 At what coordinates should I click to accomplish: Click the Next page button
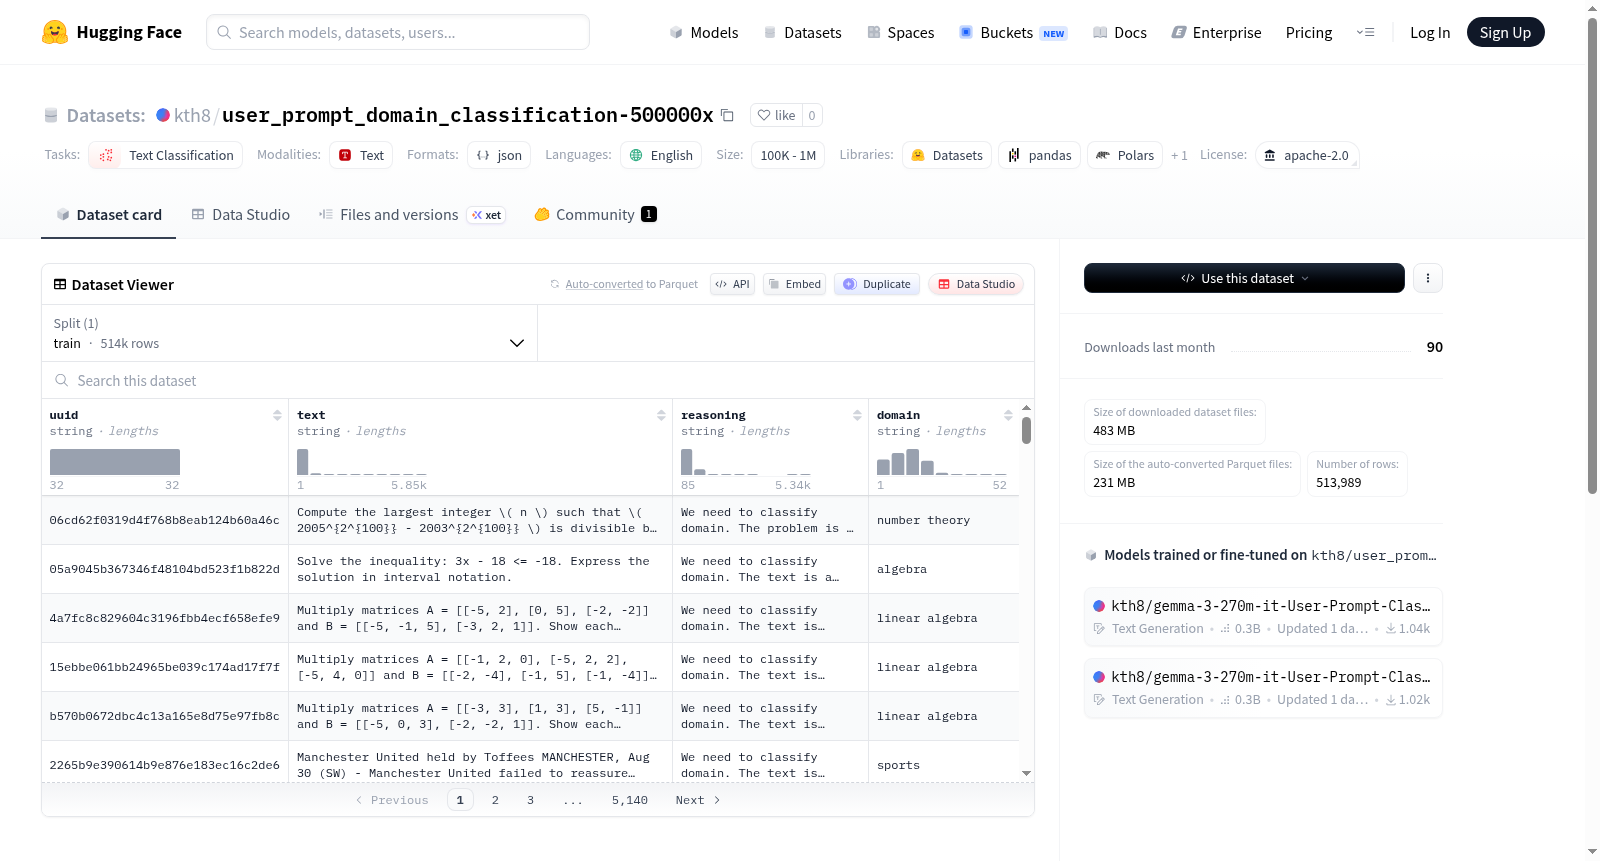point(697,800)
